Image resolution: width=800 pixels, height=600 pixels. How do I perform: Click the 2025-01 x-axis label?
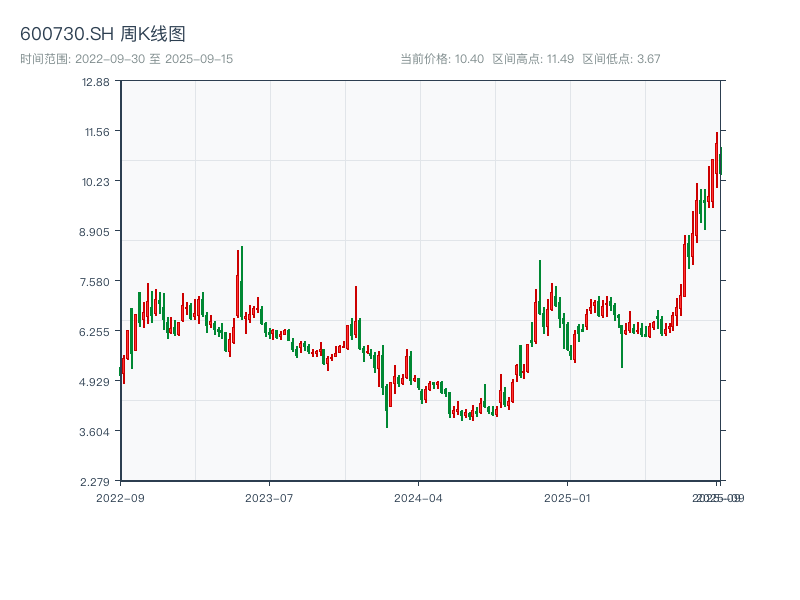point(567,498)
